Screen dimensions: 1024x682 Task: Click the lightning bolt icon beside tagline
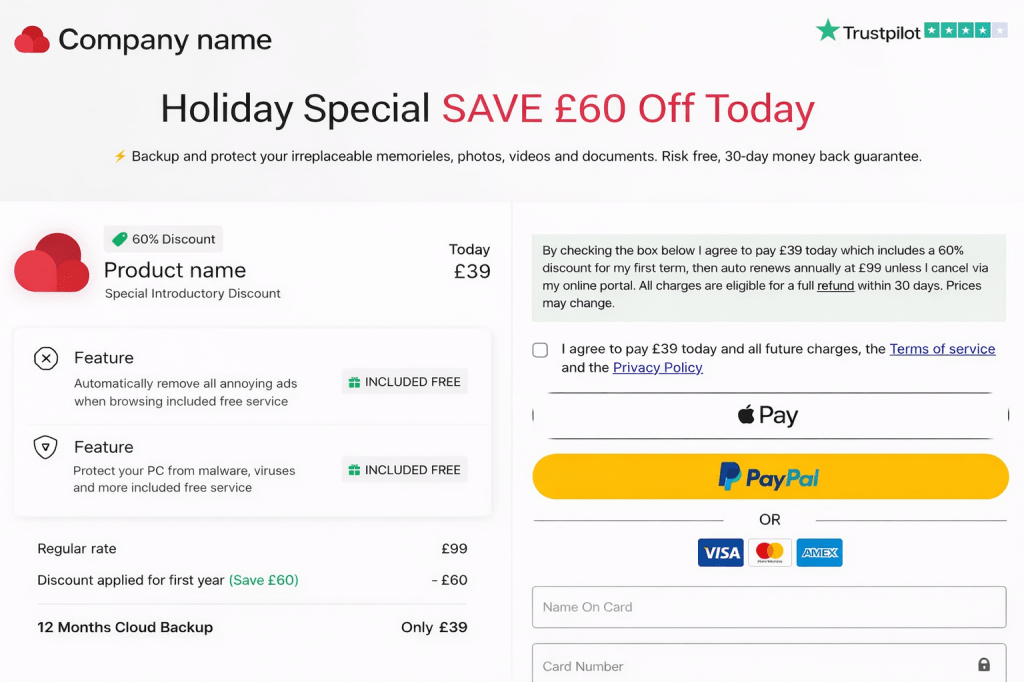pyautogui.click(x=120, y=156)
